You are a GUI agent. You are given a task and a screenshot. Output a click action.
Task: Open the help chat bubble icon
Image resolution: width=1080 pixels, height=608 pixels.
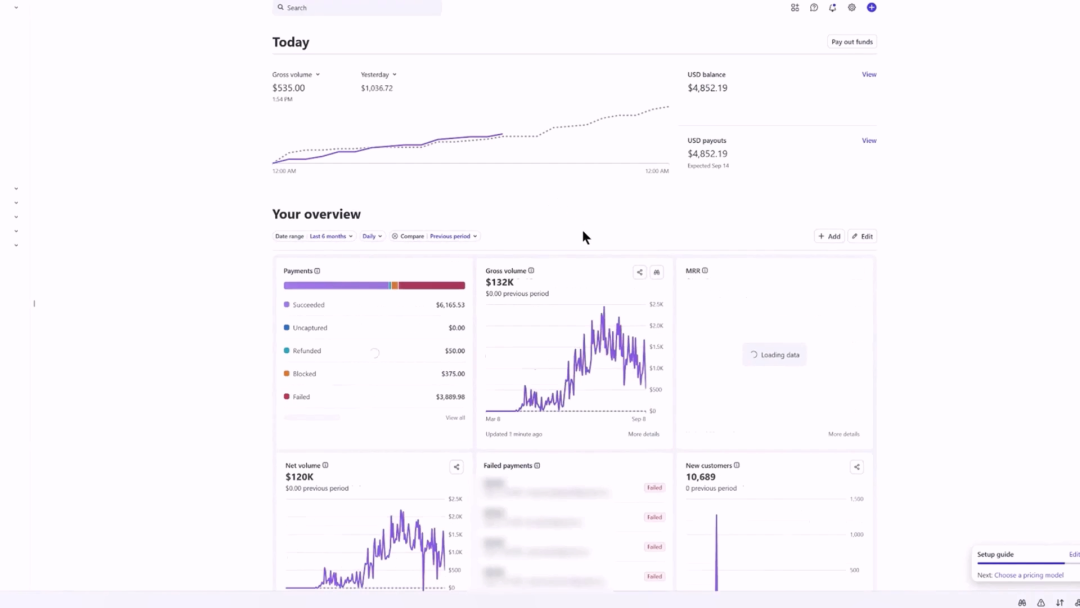tap(814, 8)
